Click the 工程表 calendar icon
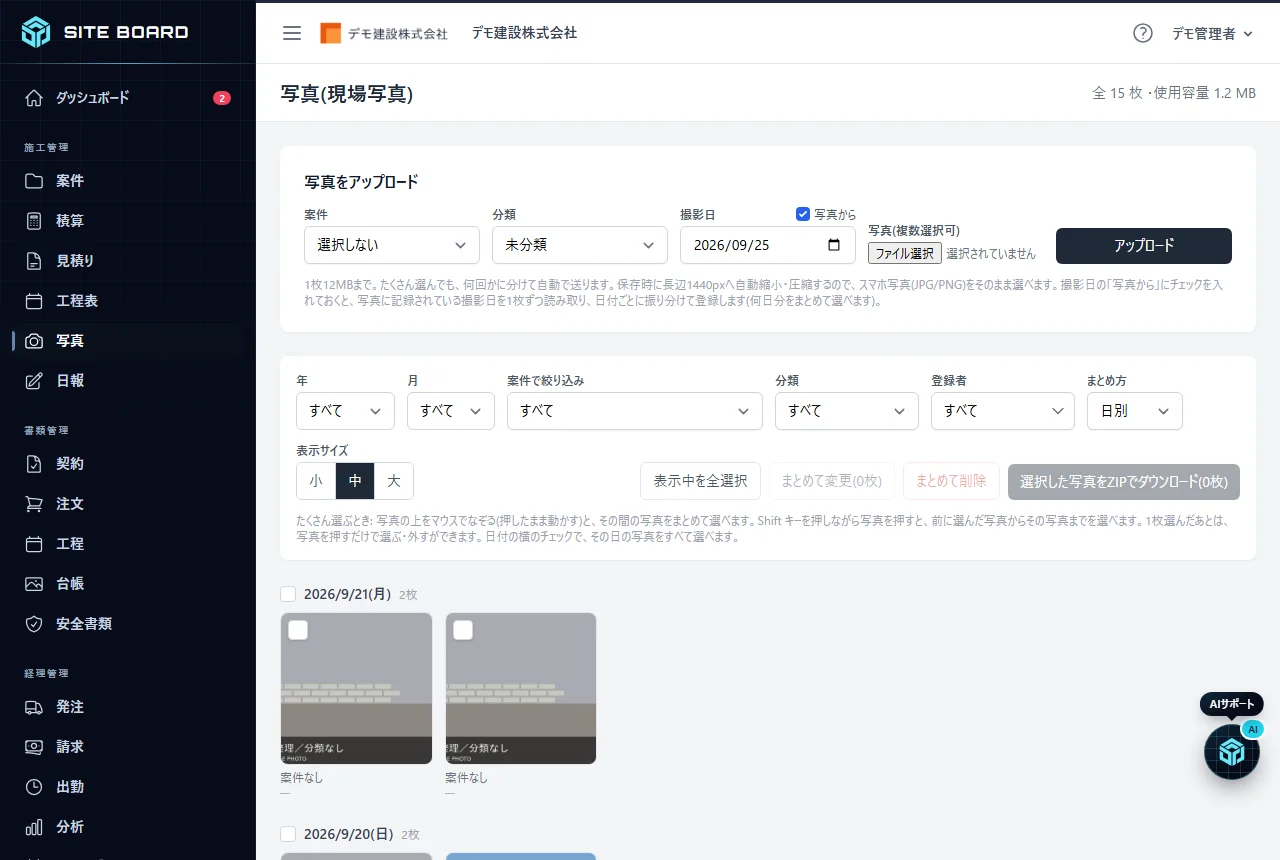Screen dimensions: 1280x860 point(34,301)
